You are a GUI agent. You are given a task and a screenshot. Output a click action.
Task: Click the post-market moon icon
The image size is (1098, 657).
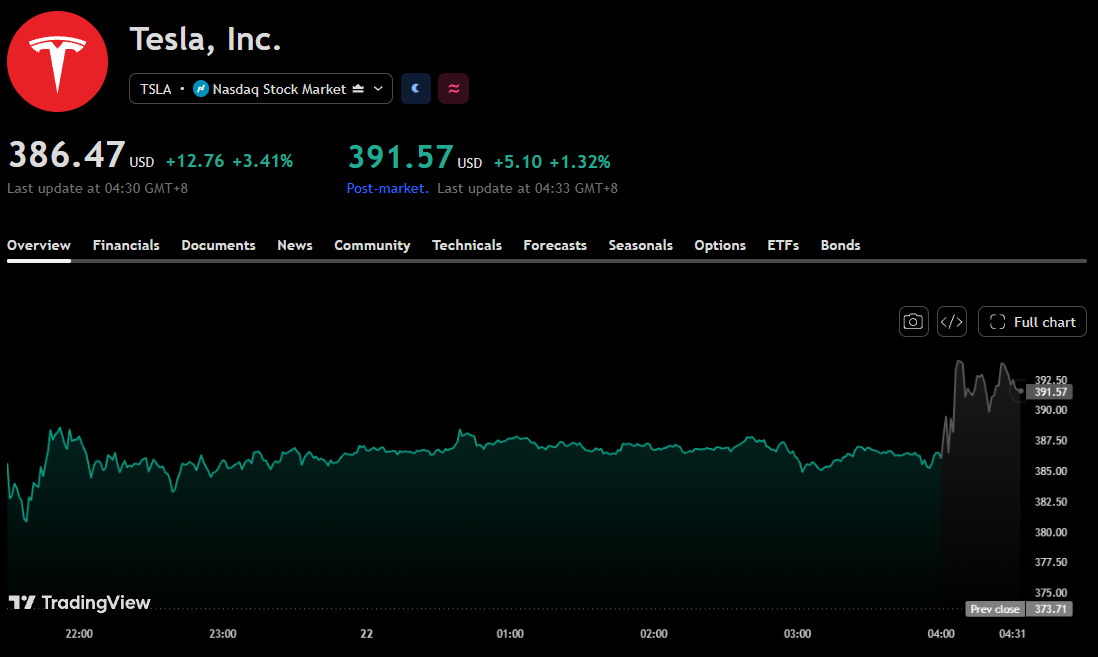click(416, 89)
